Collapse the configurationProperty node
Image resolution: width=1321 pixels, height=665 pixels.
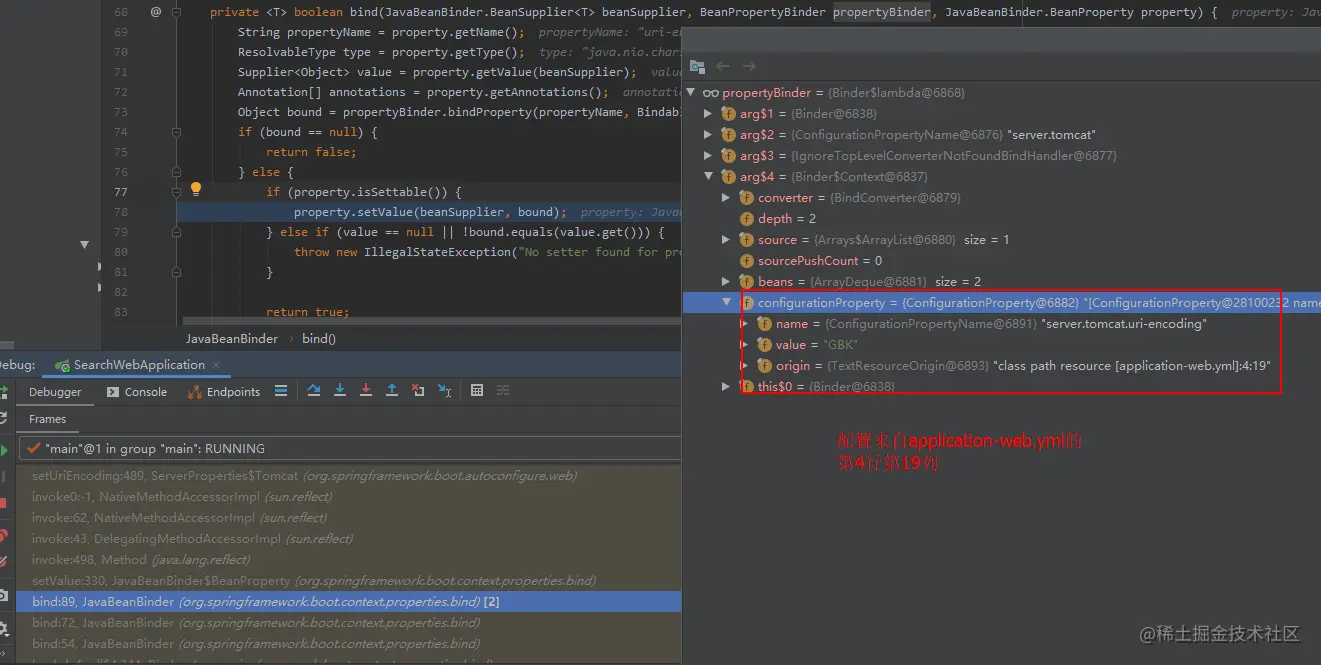pos(726,303)
